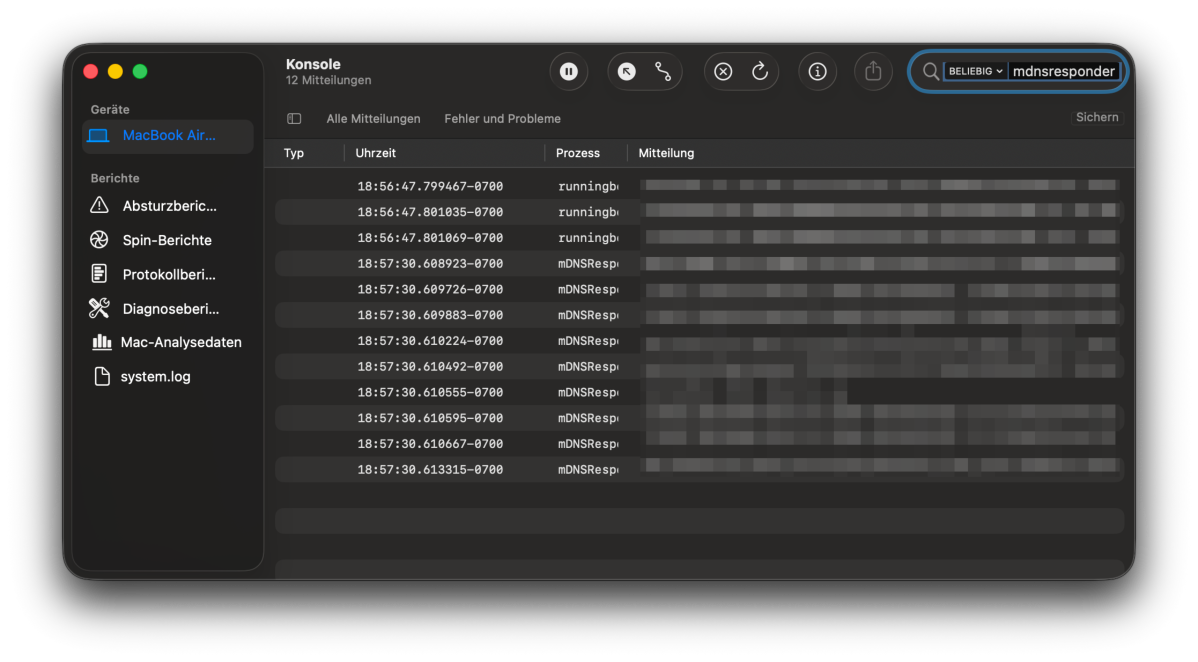Screen dimensions: 1198x662
Task: Select the MacBook Air device
Action: [167, 135]
